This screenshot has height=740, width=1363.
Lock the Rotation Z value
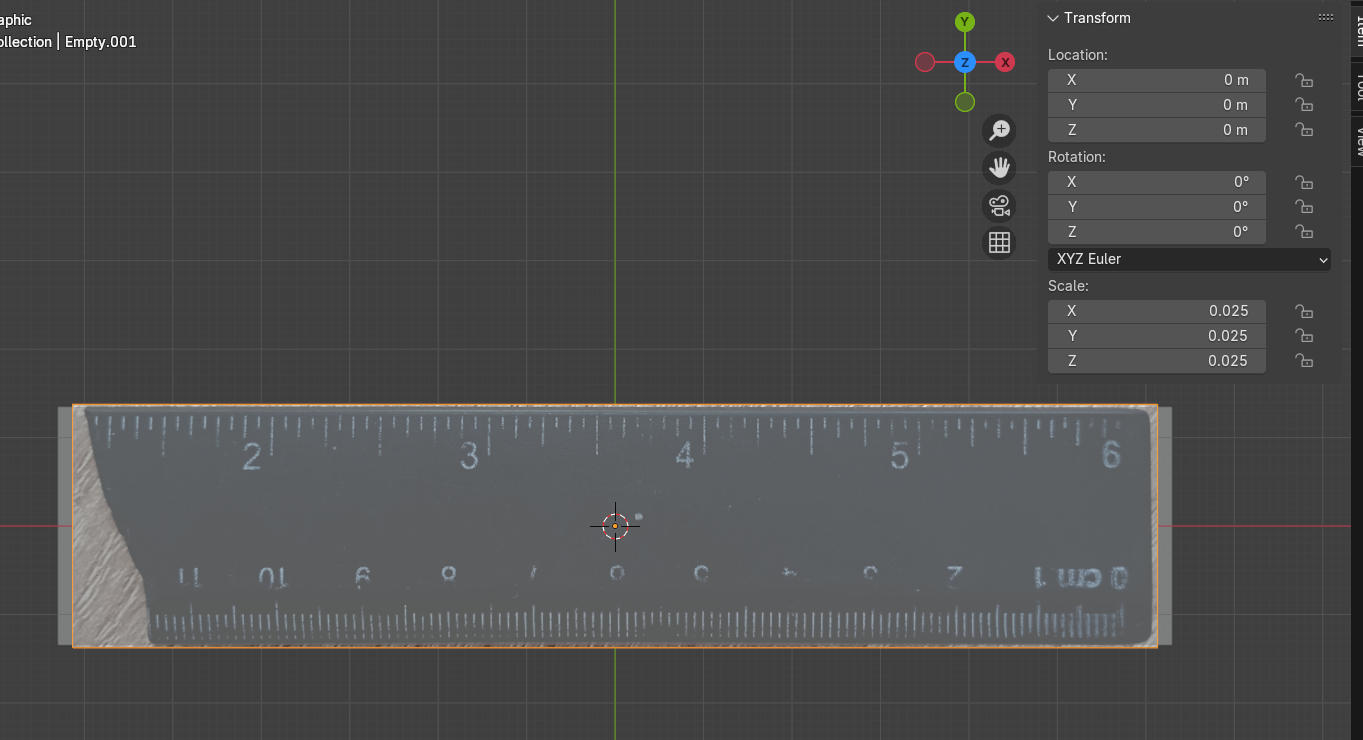[1303, 232]
